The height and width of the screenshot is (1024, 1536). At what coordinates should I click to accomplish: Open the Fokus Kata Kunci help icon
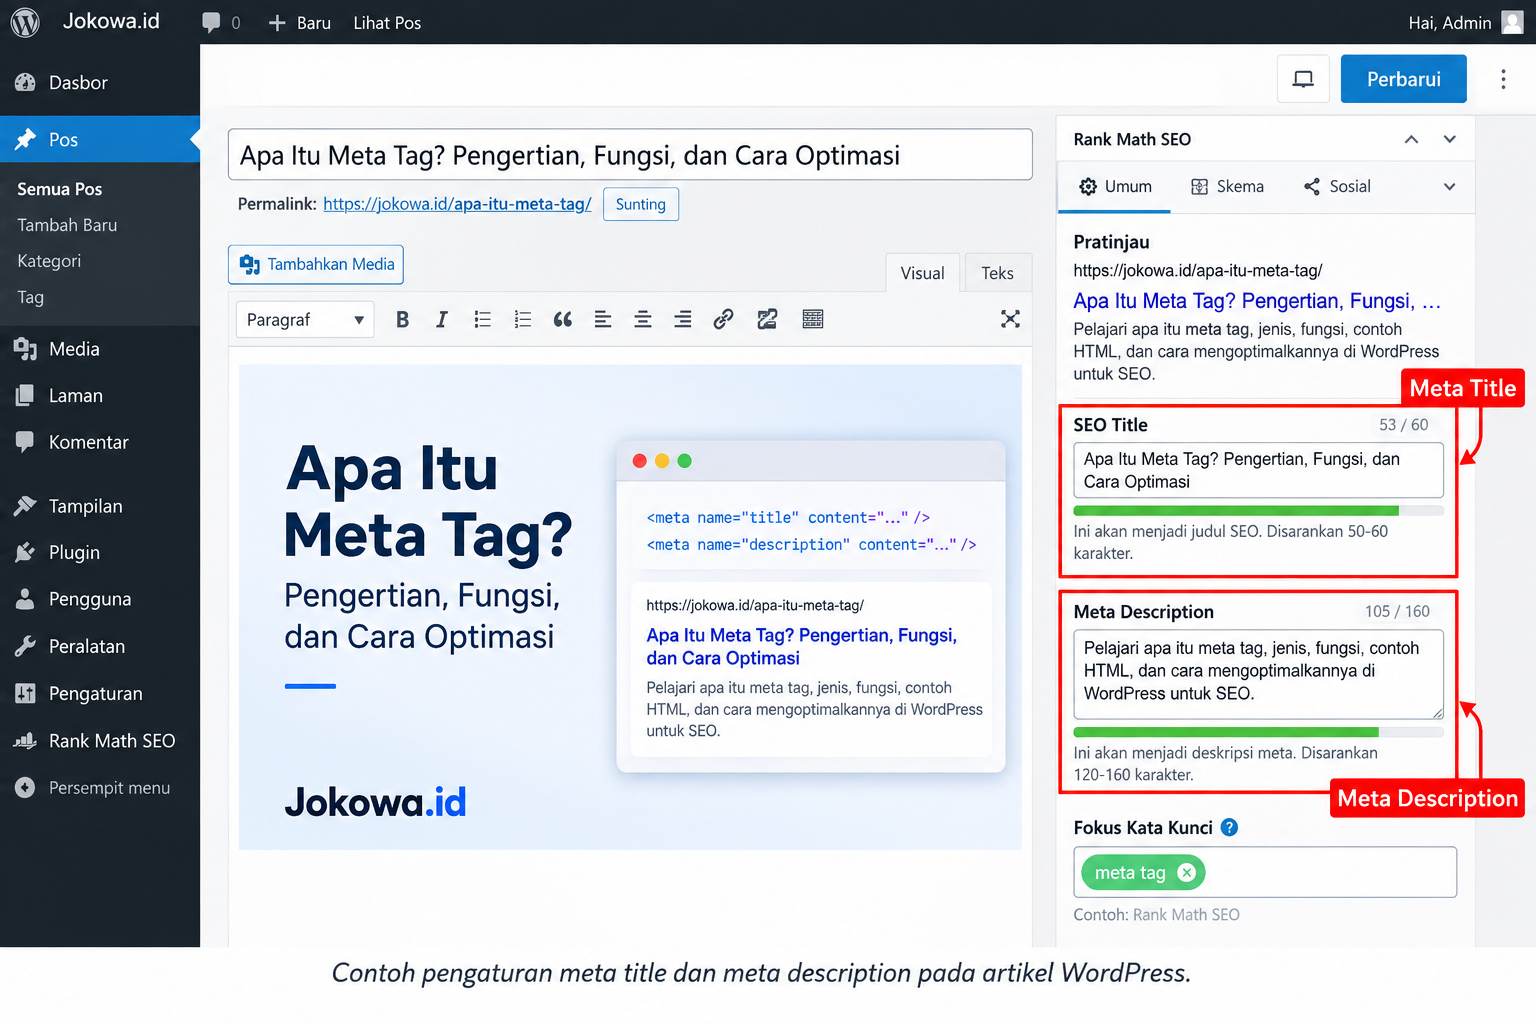coord(1230,827)
